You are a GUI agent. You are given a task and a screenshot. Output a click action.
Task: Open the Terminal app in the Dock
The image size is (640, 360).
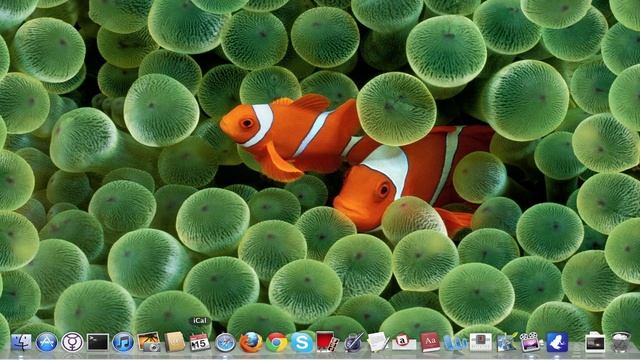(98, 342)
